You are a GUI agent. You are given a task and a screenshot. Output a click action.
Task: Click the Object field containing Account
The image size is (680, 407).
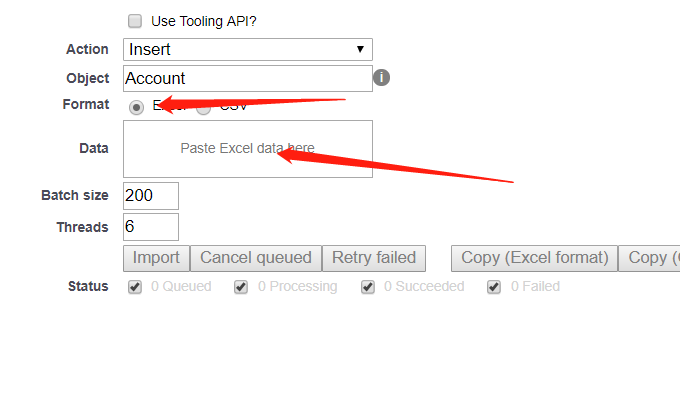point(247,78)
